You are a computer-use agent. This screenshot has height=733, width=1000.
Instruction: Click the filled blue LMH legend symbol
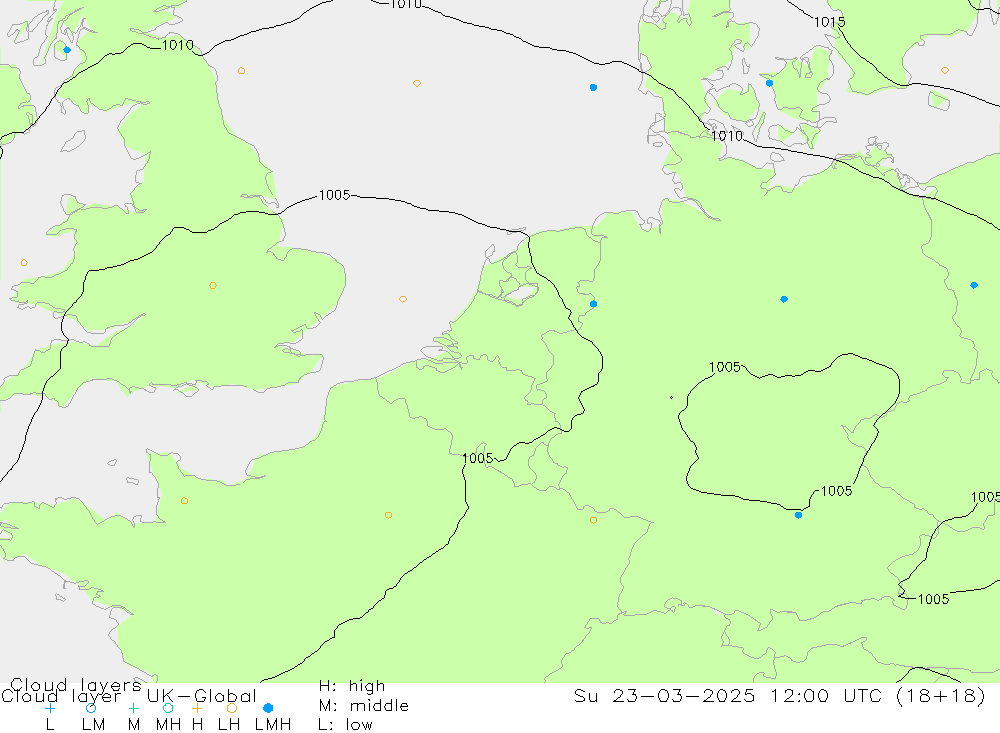(268, 708)
